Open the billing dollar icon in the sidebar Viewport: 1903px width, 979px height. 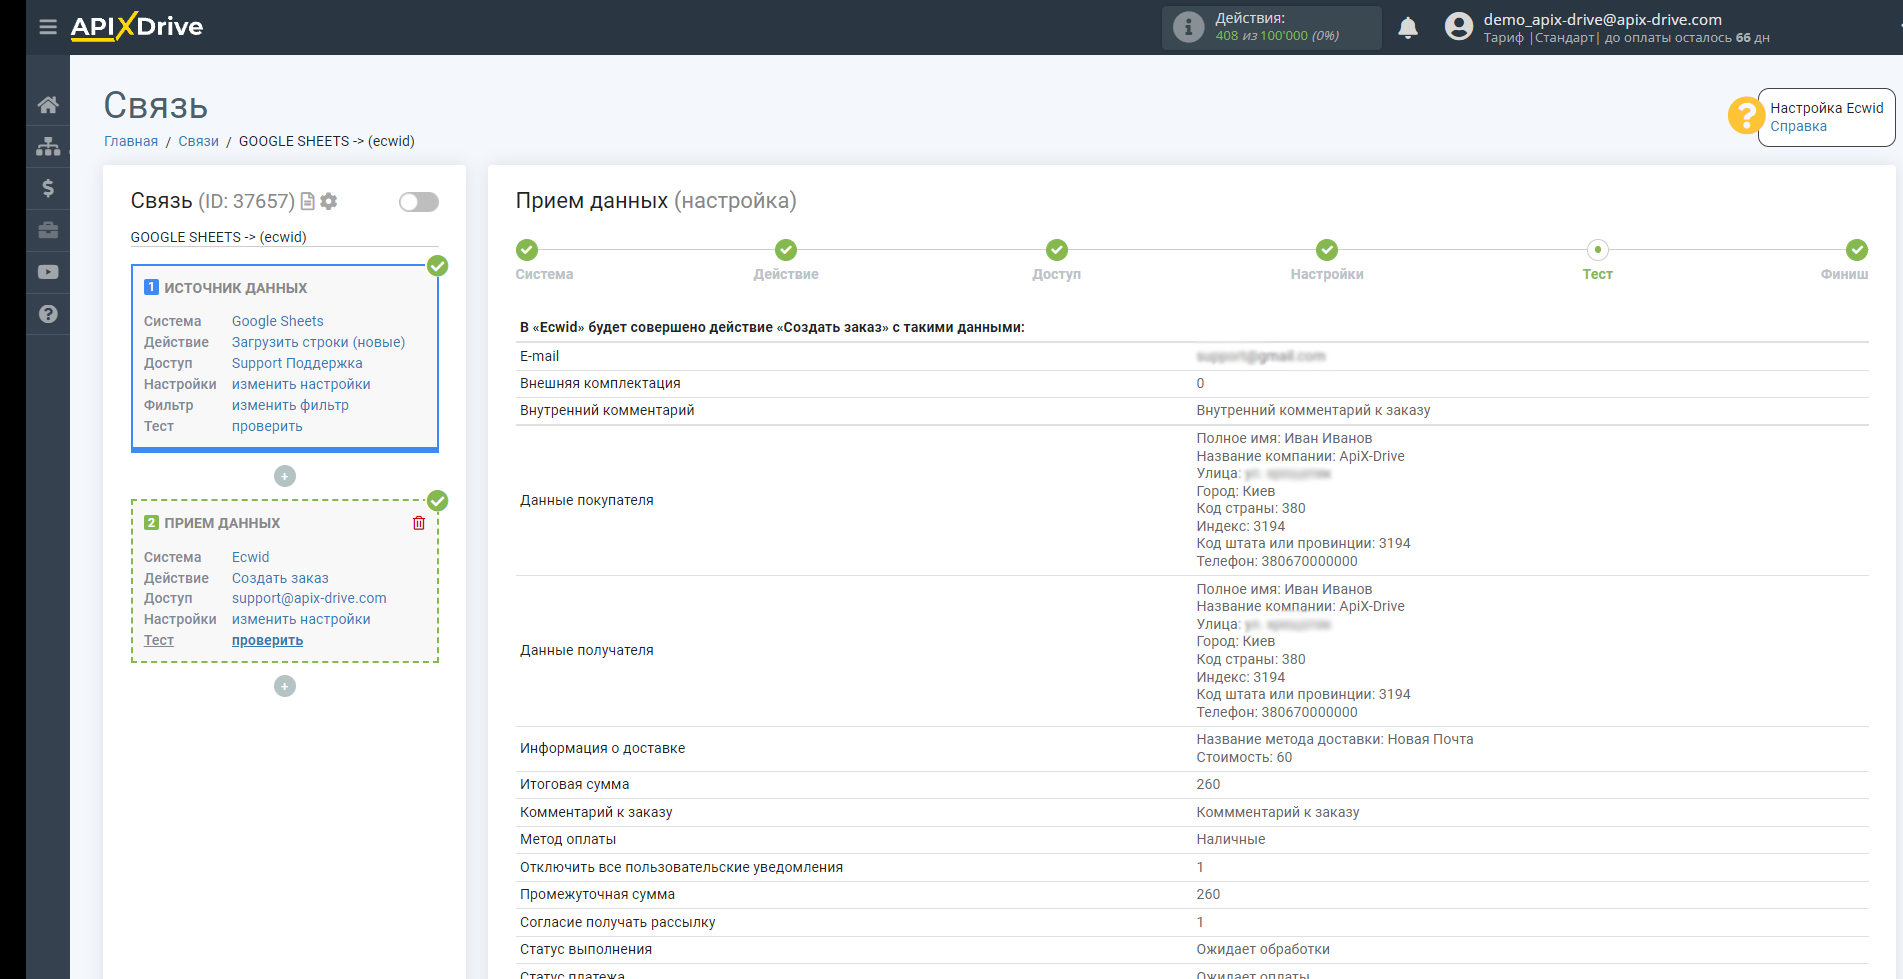(x=48, y=188)
